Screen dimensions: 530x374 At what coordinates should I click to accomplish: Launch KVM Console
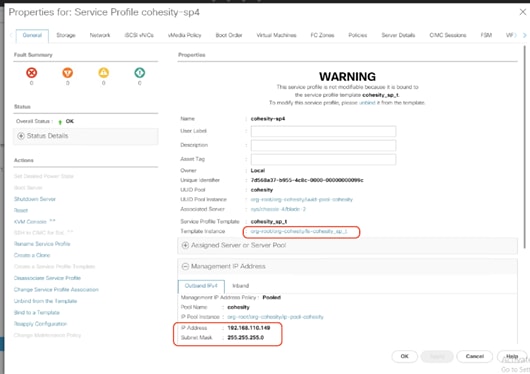pyautogui.click(x=34, y=222)
